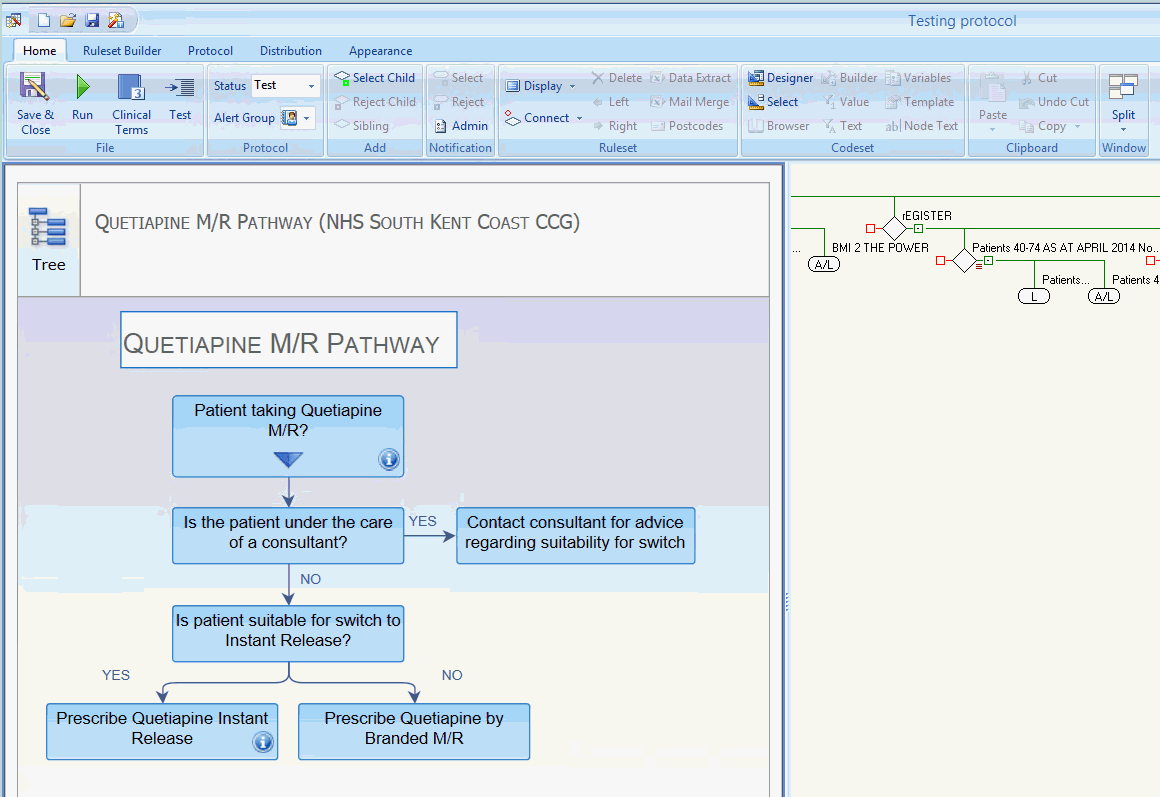Run the protocol with green arrow
Viewport: 1160px width, 797px height.
(x=82, y=88)
